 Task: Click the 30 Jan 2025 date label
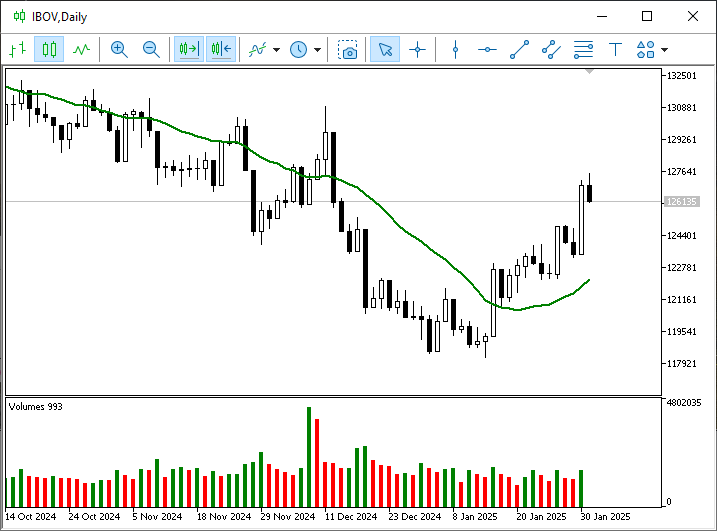[605, 517]
